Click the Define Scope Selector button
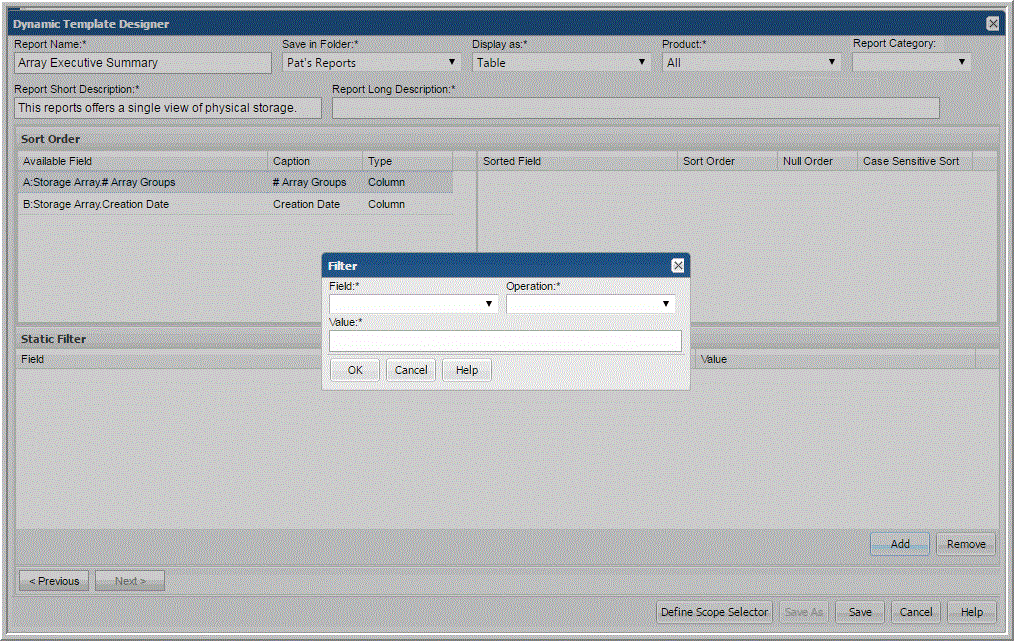This screenshot has width=1014, height=641. coord(714,612)
